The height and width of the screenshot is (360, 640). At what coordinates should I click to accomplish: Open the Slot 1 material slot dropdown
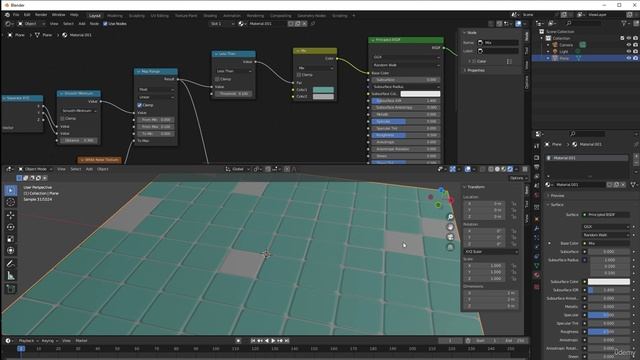[x=222, y=24]
